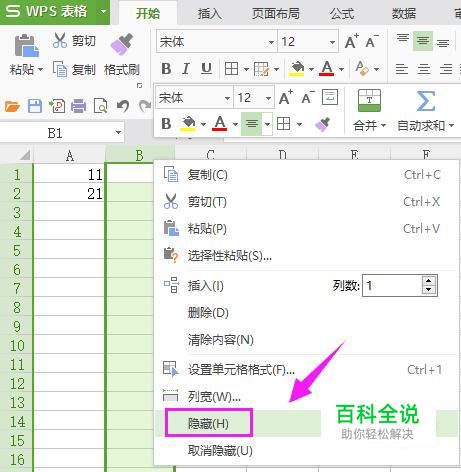Switch to the 开始 tab
The width and height of the screenshot is (461, 472).
(x=148, y=14)
